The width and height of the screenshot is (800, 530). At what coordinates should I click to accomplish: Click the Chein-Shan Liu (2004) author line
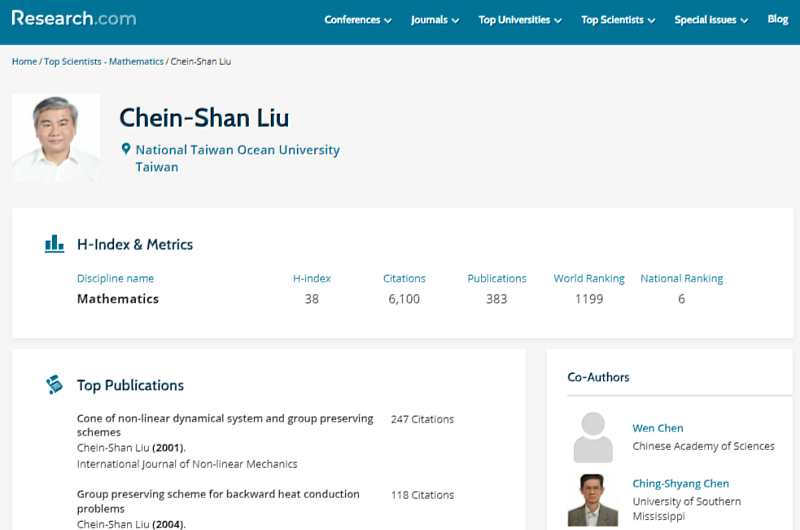pos(131,524)
